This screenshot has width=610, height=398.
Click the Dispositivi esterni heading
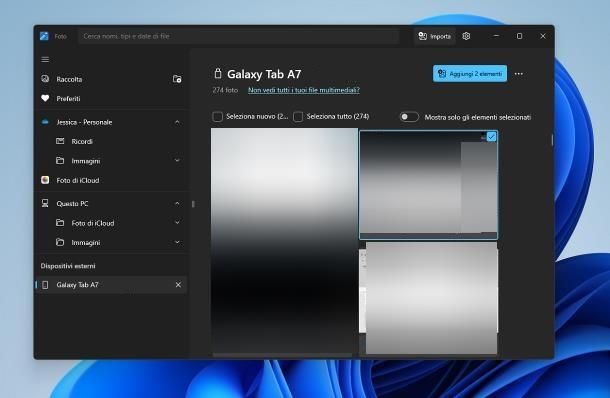[x=68, y=266]
